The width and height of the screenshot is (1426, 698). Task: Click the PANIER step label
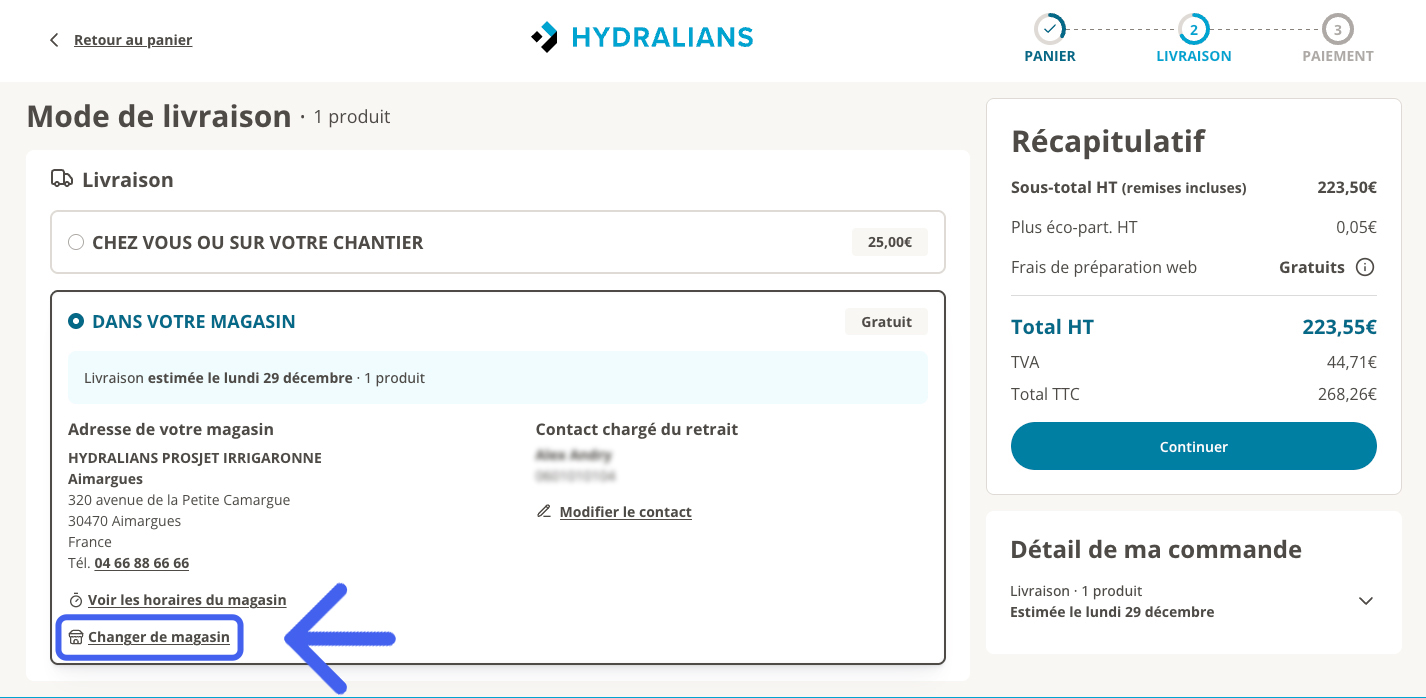(1050, 57)
